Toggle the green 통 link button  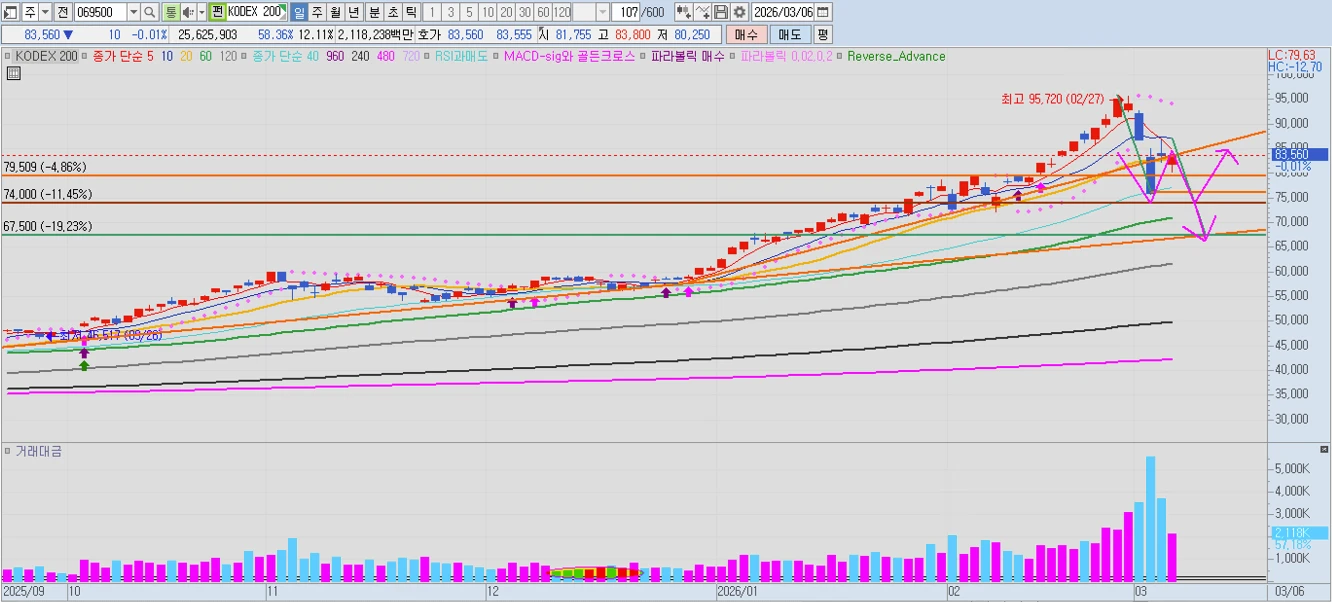170,12
